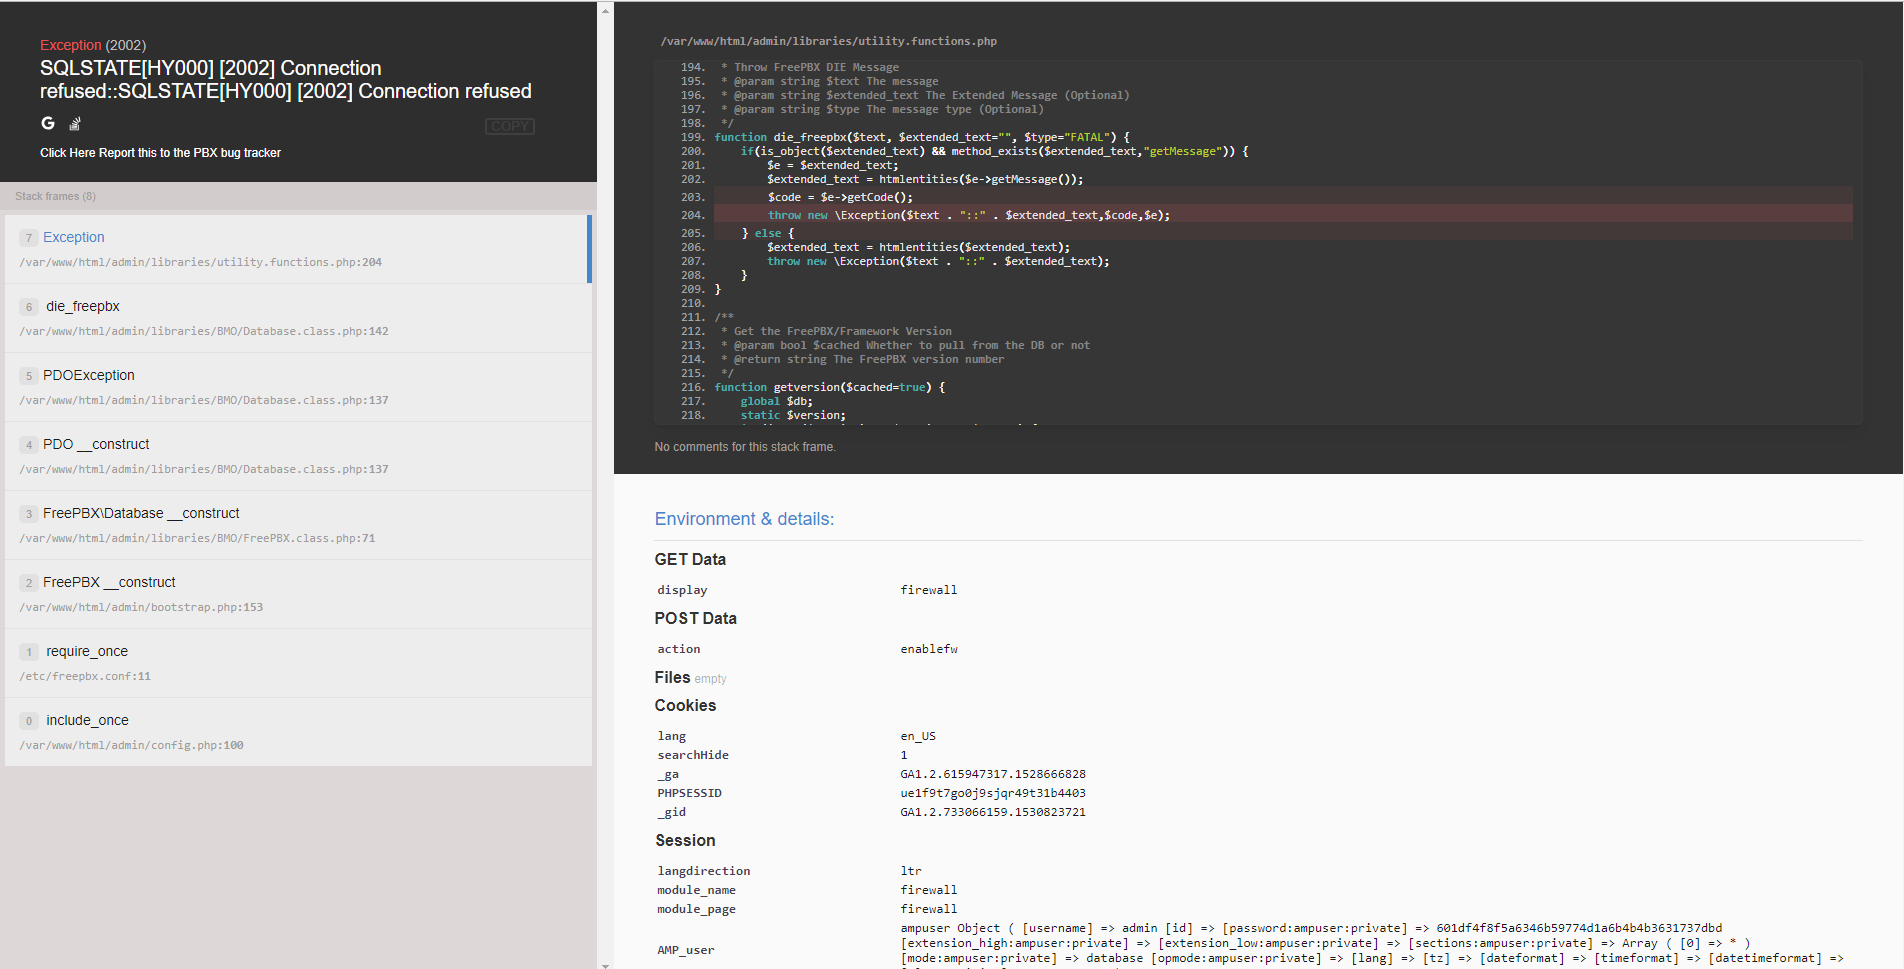Click the POST action value 'enablefw'
The height and width of the screenshot is (969, 1904).
coord(929,649)
